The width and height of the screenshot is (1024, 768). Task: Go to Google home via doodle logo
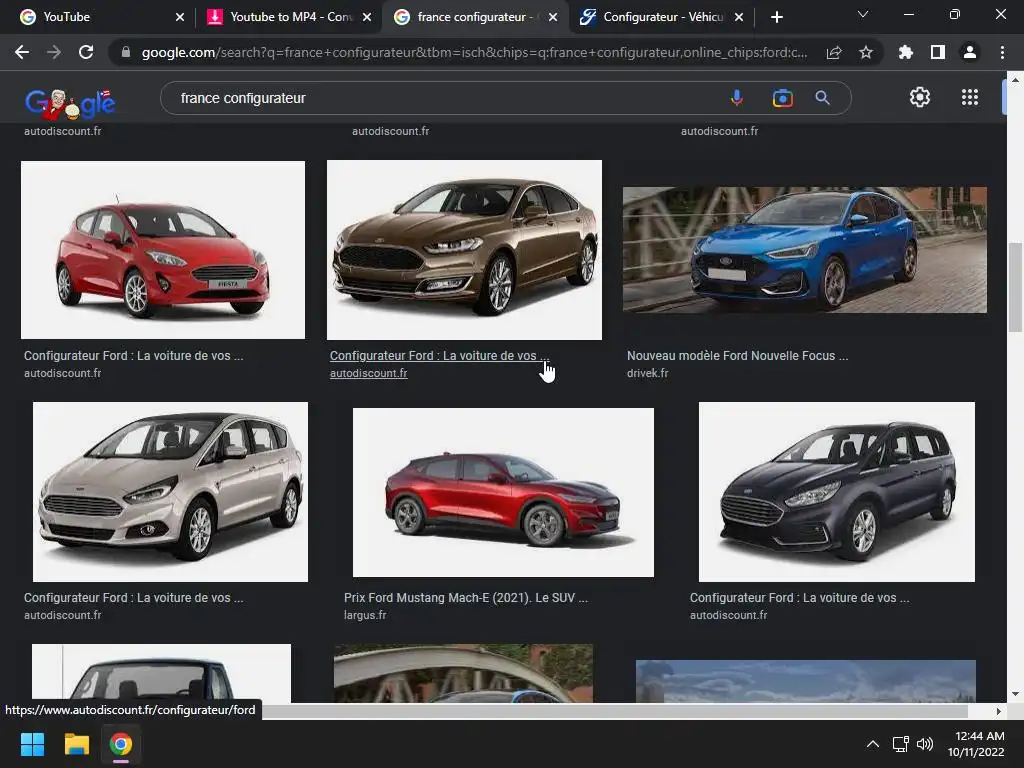[x=70, y=103]
